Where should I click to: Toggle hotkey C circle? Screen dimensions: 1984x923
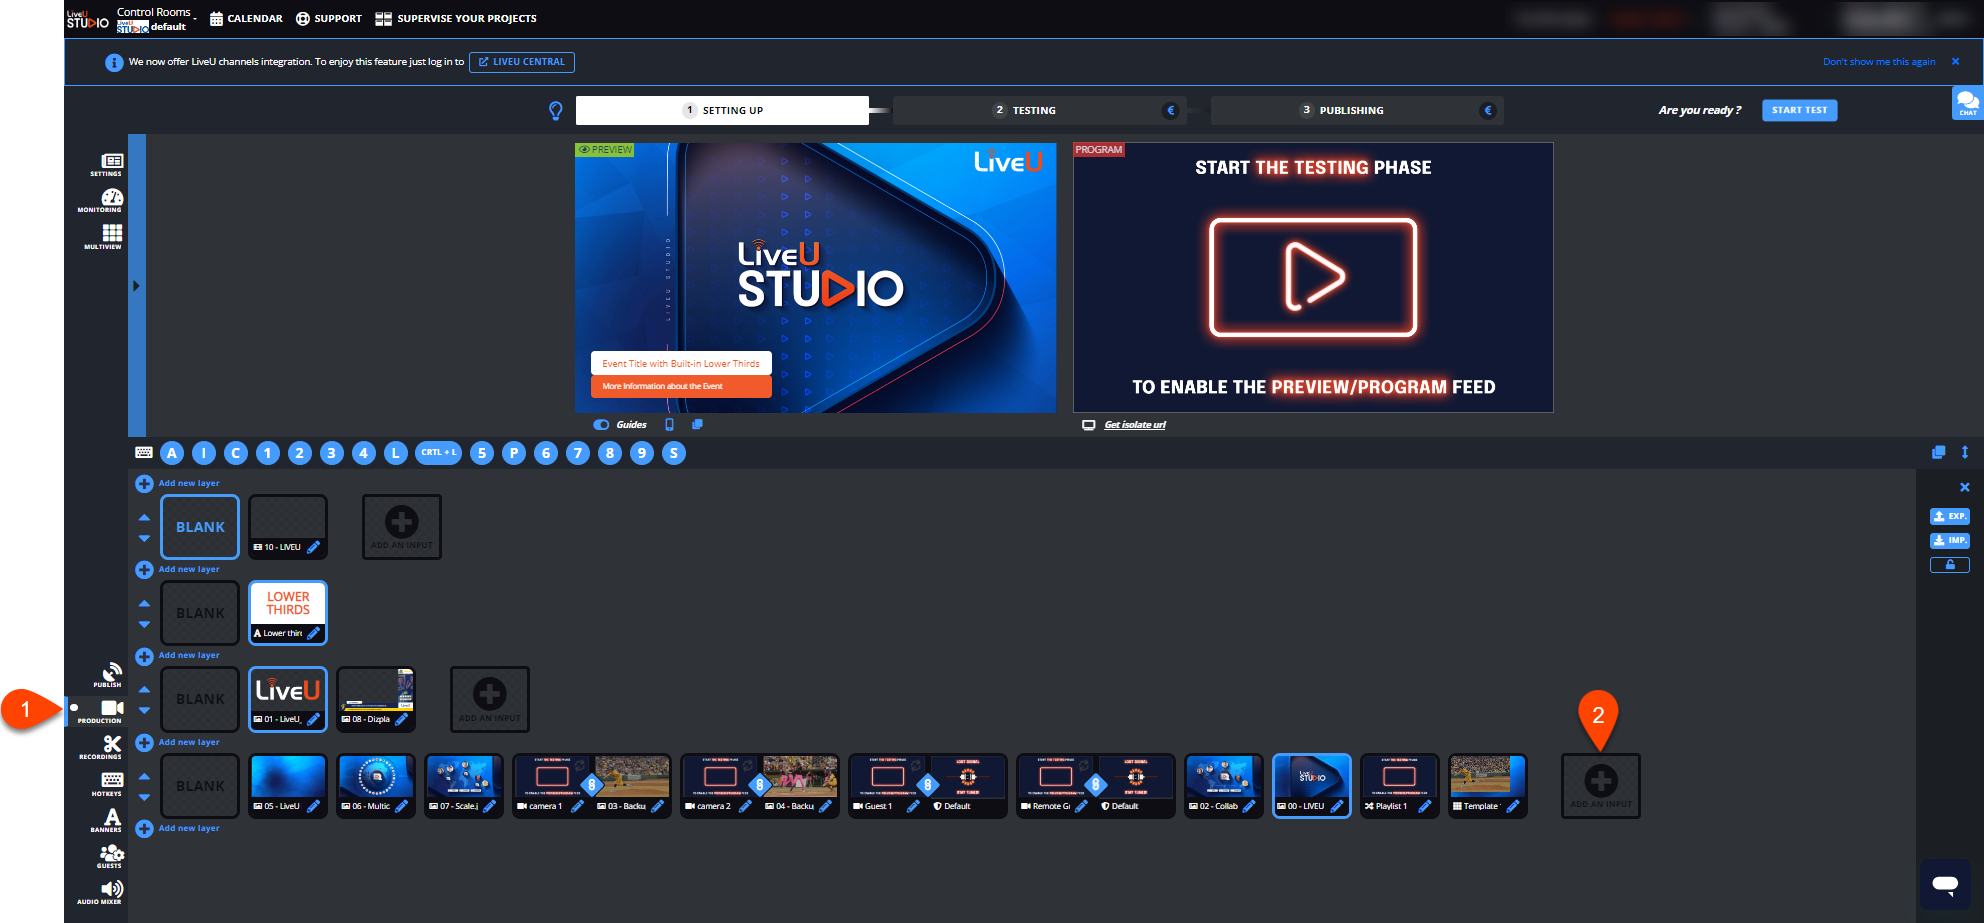tap(236, 453)
